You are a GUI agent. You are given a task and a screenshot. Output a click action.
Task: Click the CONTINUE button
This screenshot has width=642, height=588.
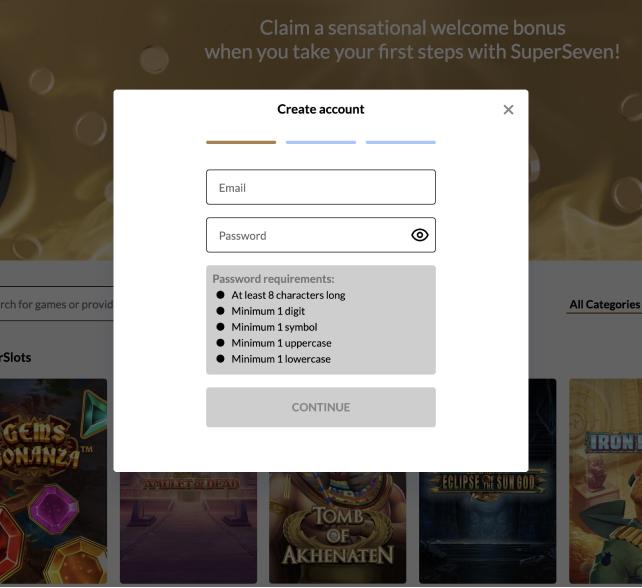coord(321,407)
